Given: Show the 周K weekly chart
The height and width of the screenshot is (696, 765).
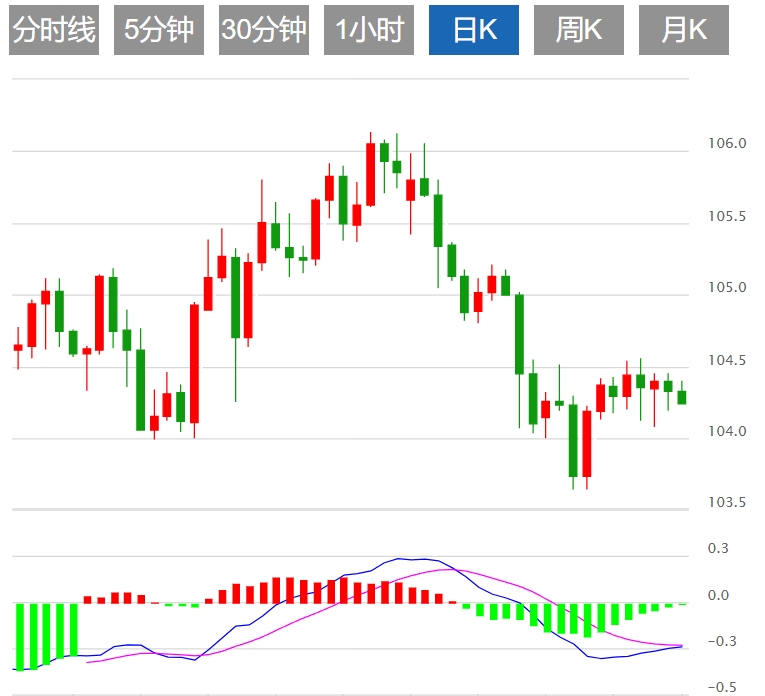Looking at the screenshot, I should 579,30.
